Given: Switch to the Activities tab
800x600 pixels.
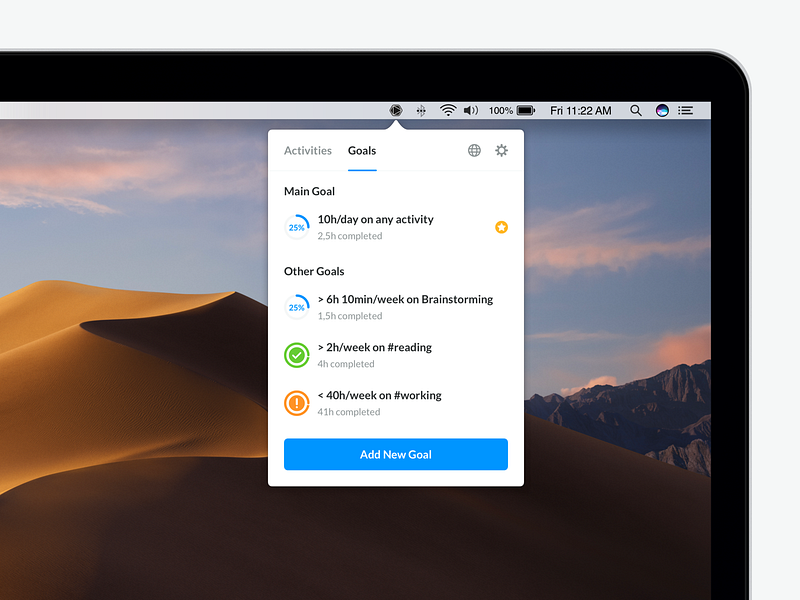Looking at the screenshot, I should (308, 151).
